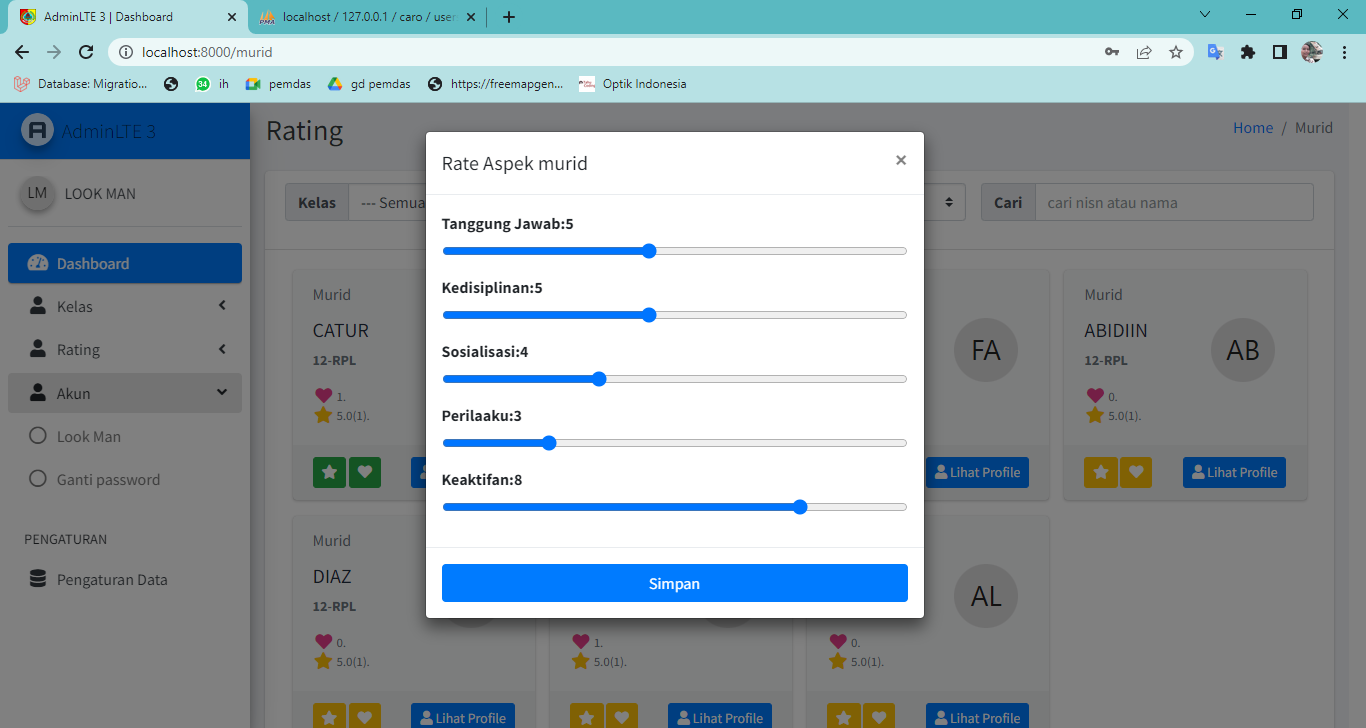Click the green star button on CATUR card
Viewport: 1366px width, 728px height.
click(x=328, y=472)
